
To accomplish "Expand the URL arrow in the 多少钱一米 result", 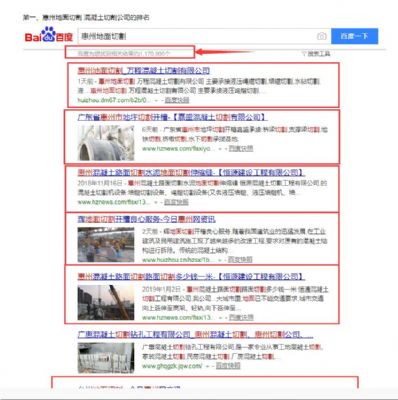I will [x=220, y=318].
